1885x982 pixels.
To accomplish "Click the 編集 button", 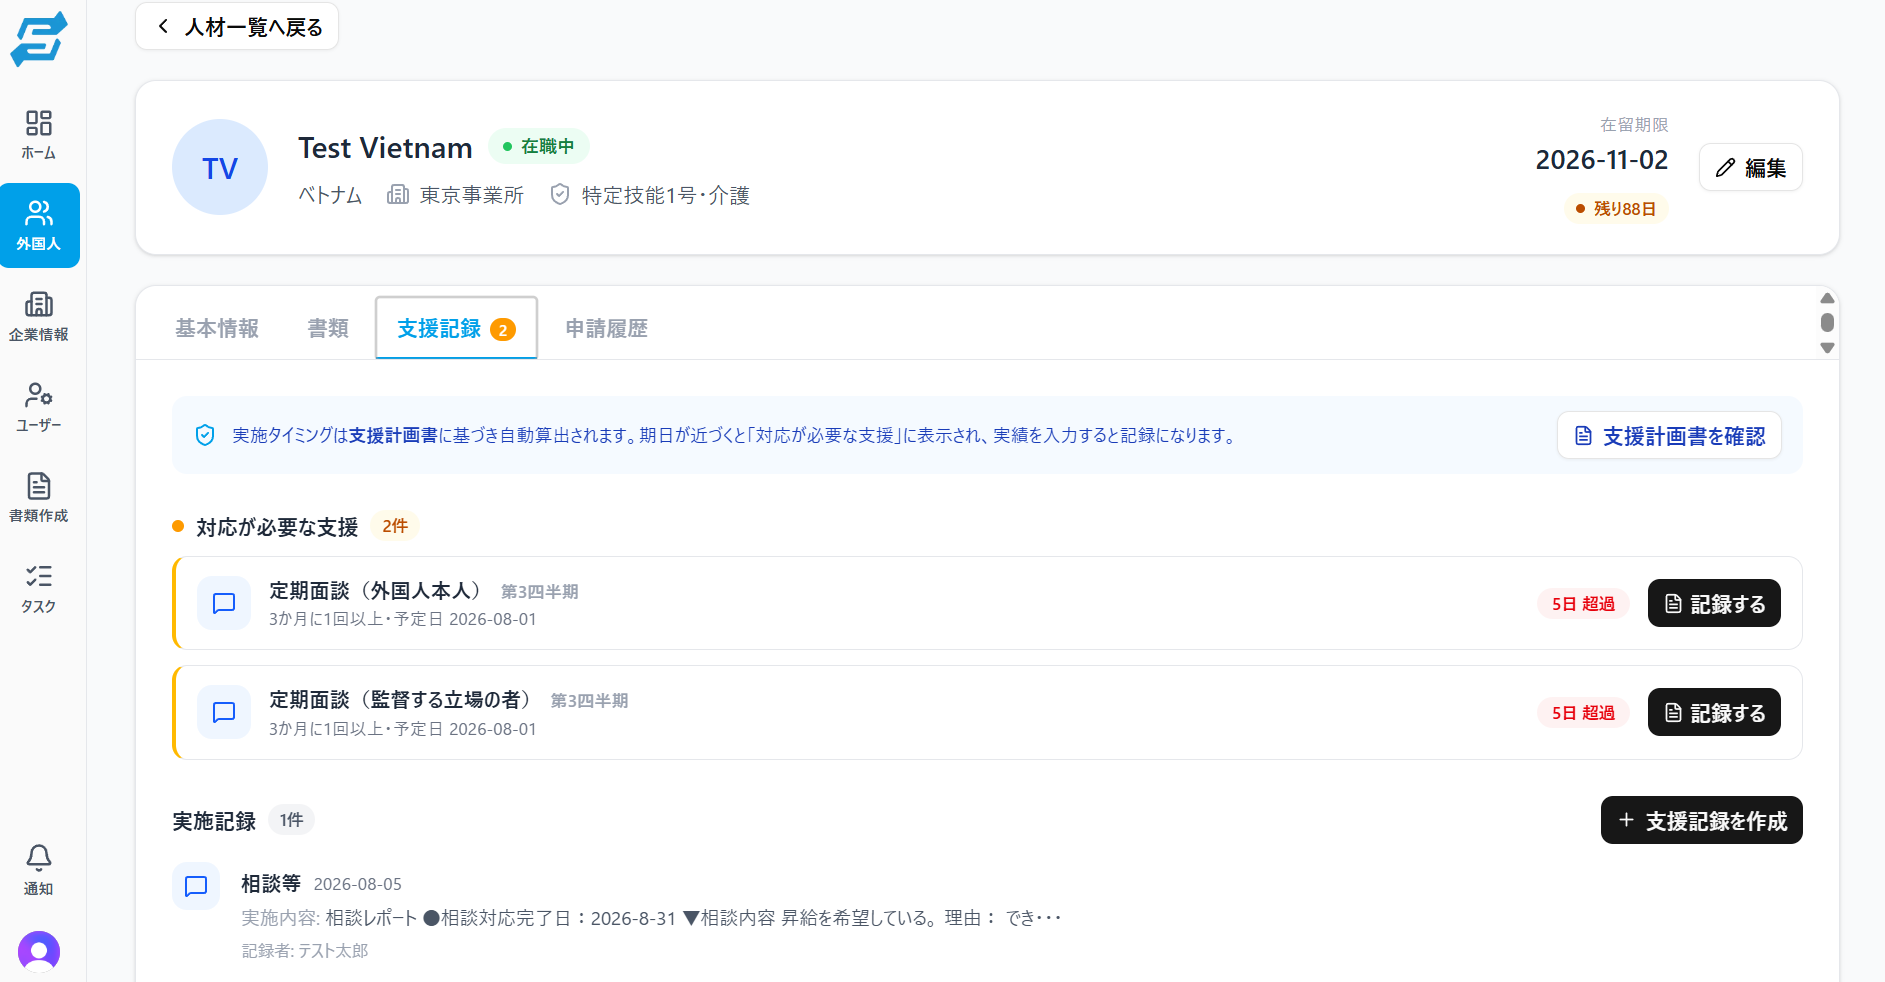I will pos(1750,167).
